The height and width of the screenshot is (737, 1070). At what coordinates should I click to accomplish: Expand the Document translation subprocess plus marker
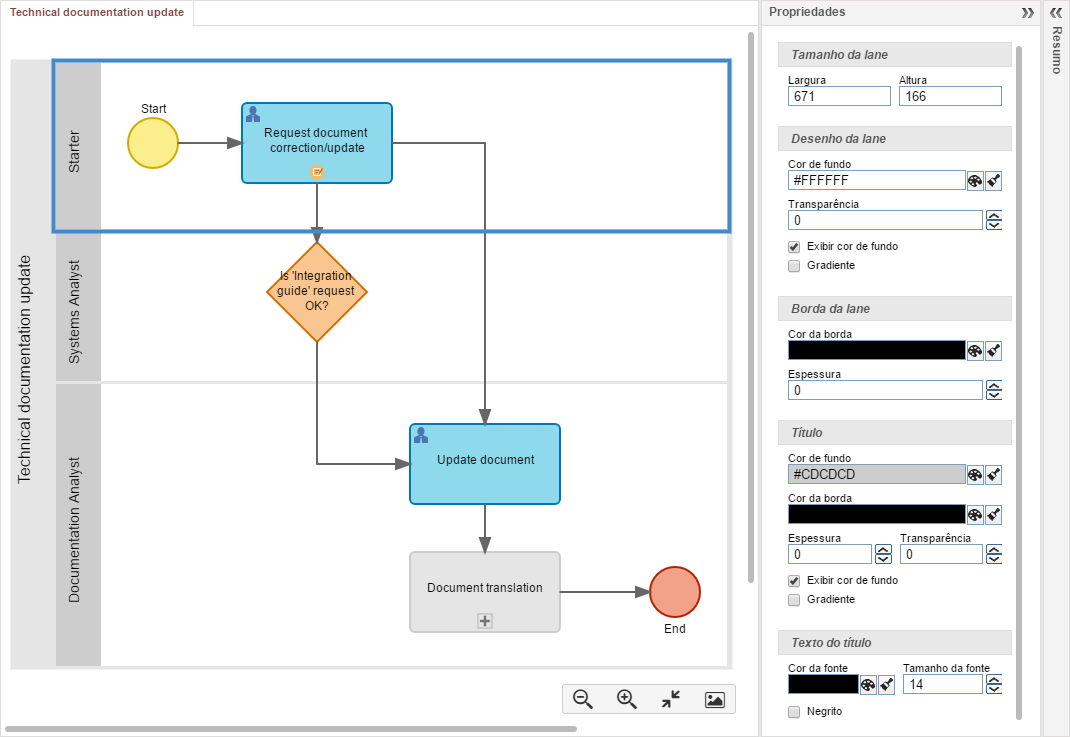pos(485,621)
